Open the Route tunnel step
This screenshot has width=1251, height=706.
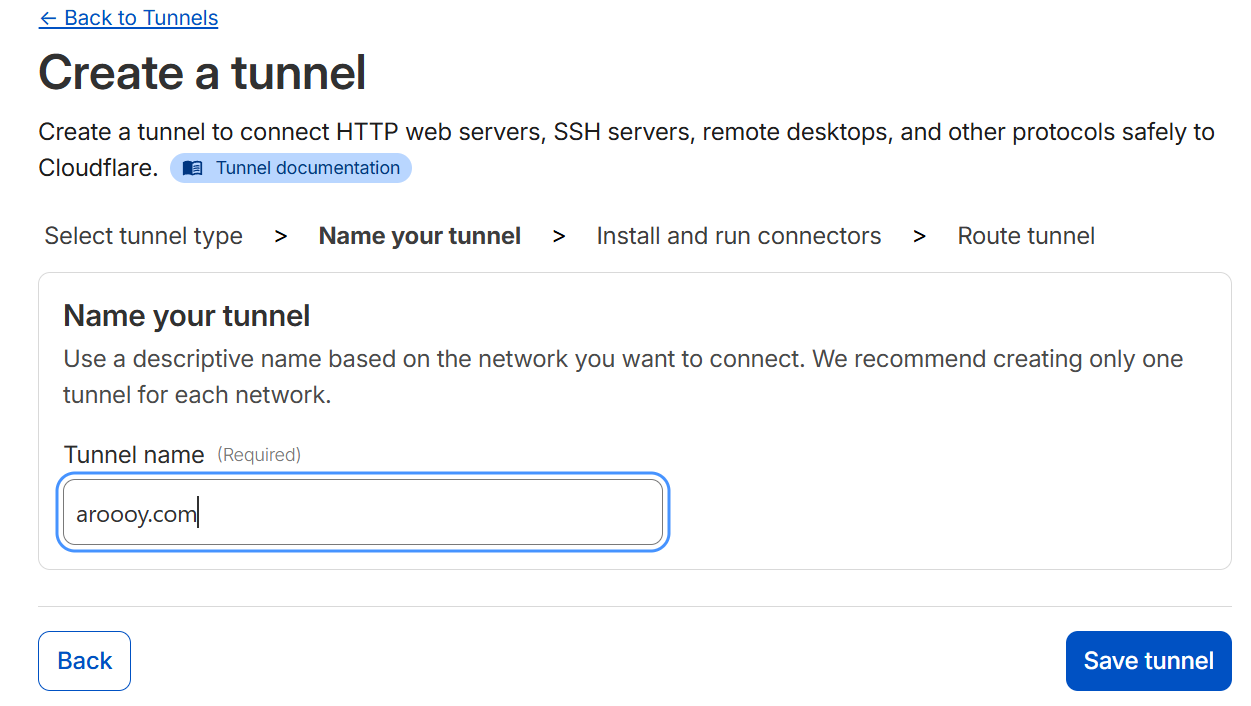pyautogui.click(x=1026, y=236)
